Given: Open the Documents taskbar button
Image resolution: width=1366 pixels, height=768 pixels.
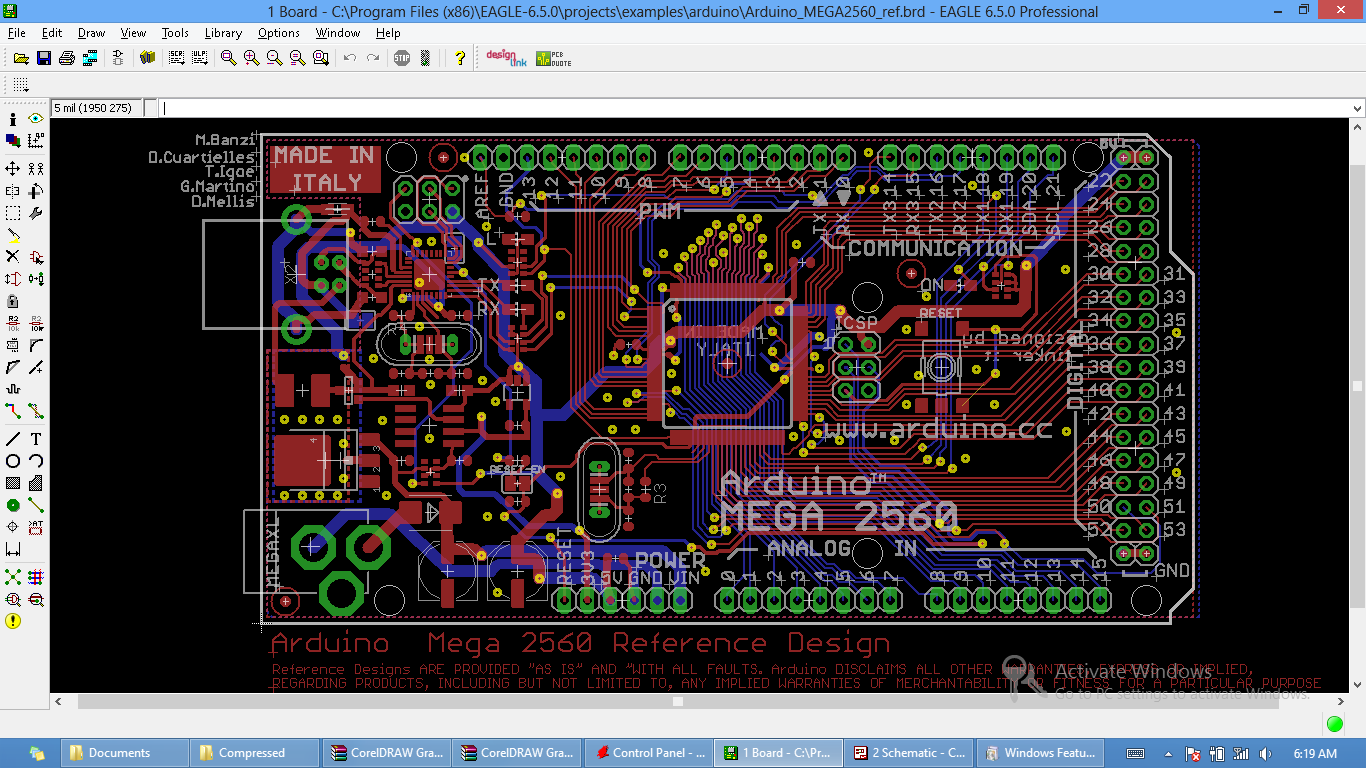Looking at the screenshot, I should click(x=125, y=753).
